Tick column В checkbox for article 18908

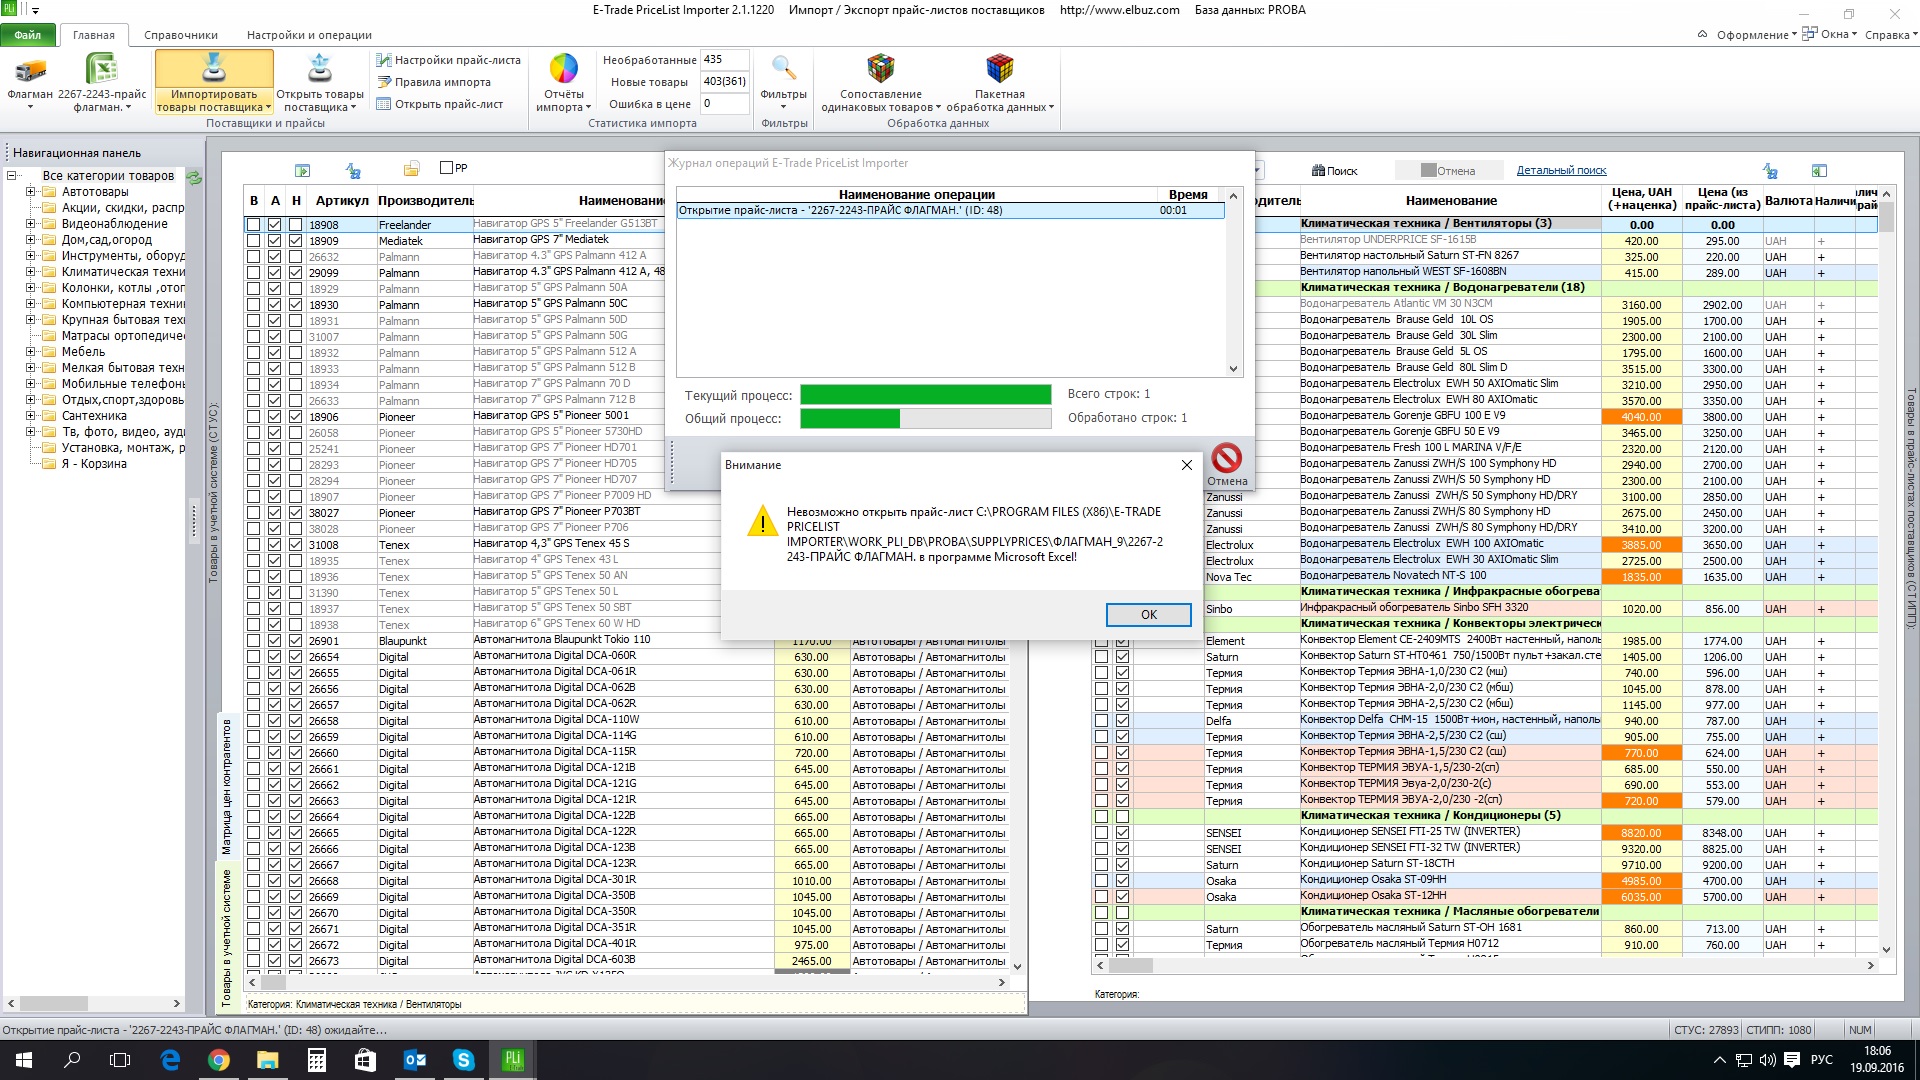pos(253,225)
